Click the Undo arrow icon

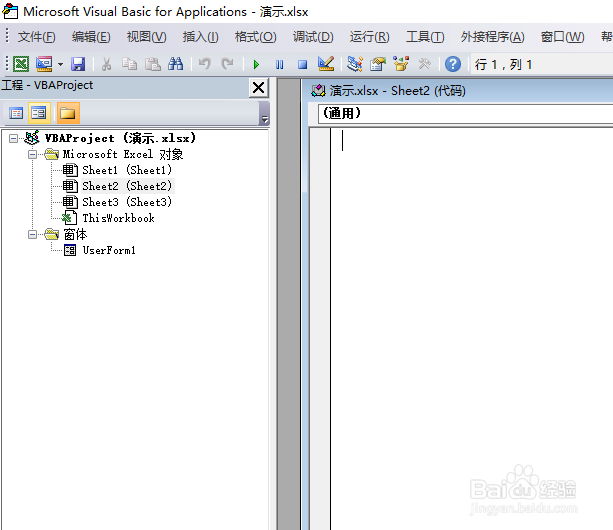pyautogui.click(x=204, y=64)
